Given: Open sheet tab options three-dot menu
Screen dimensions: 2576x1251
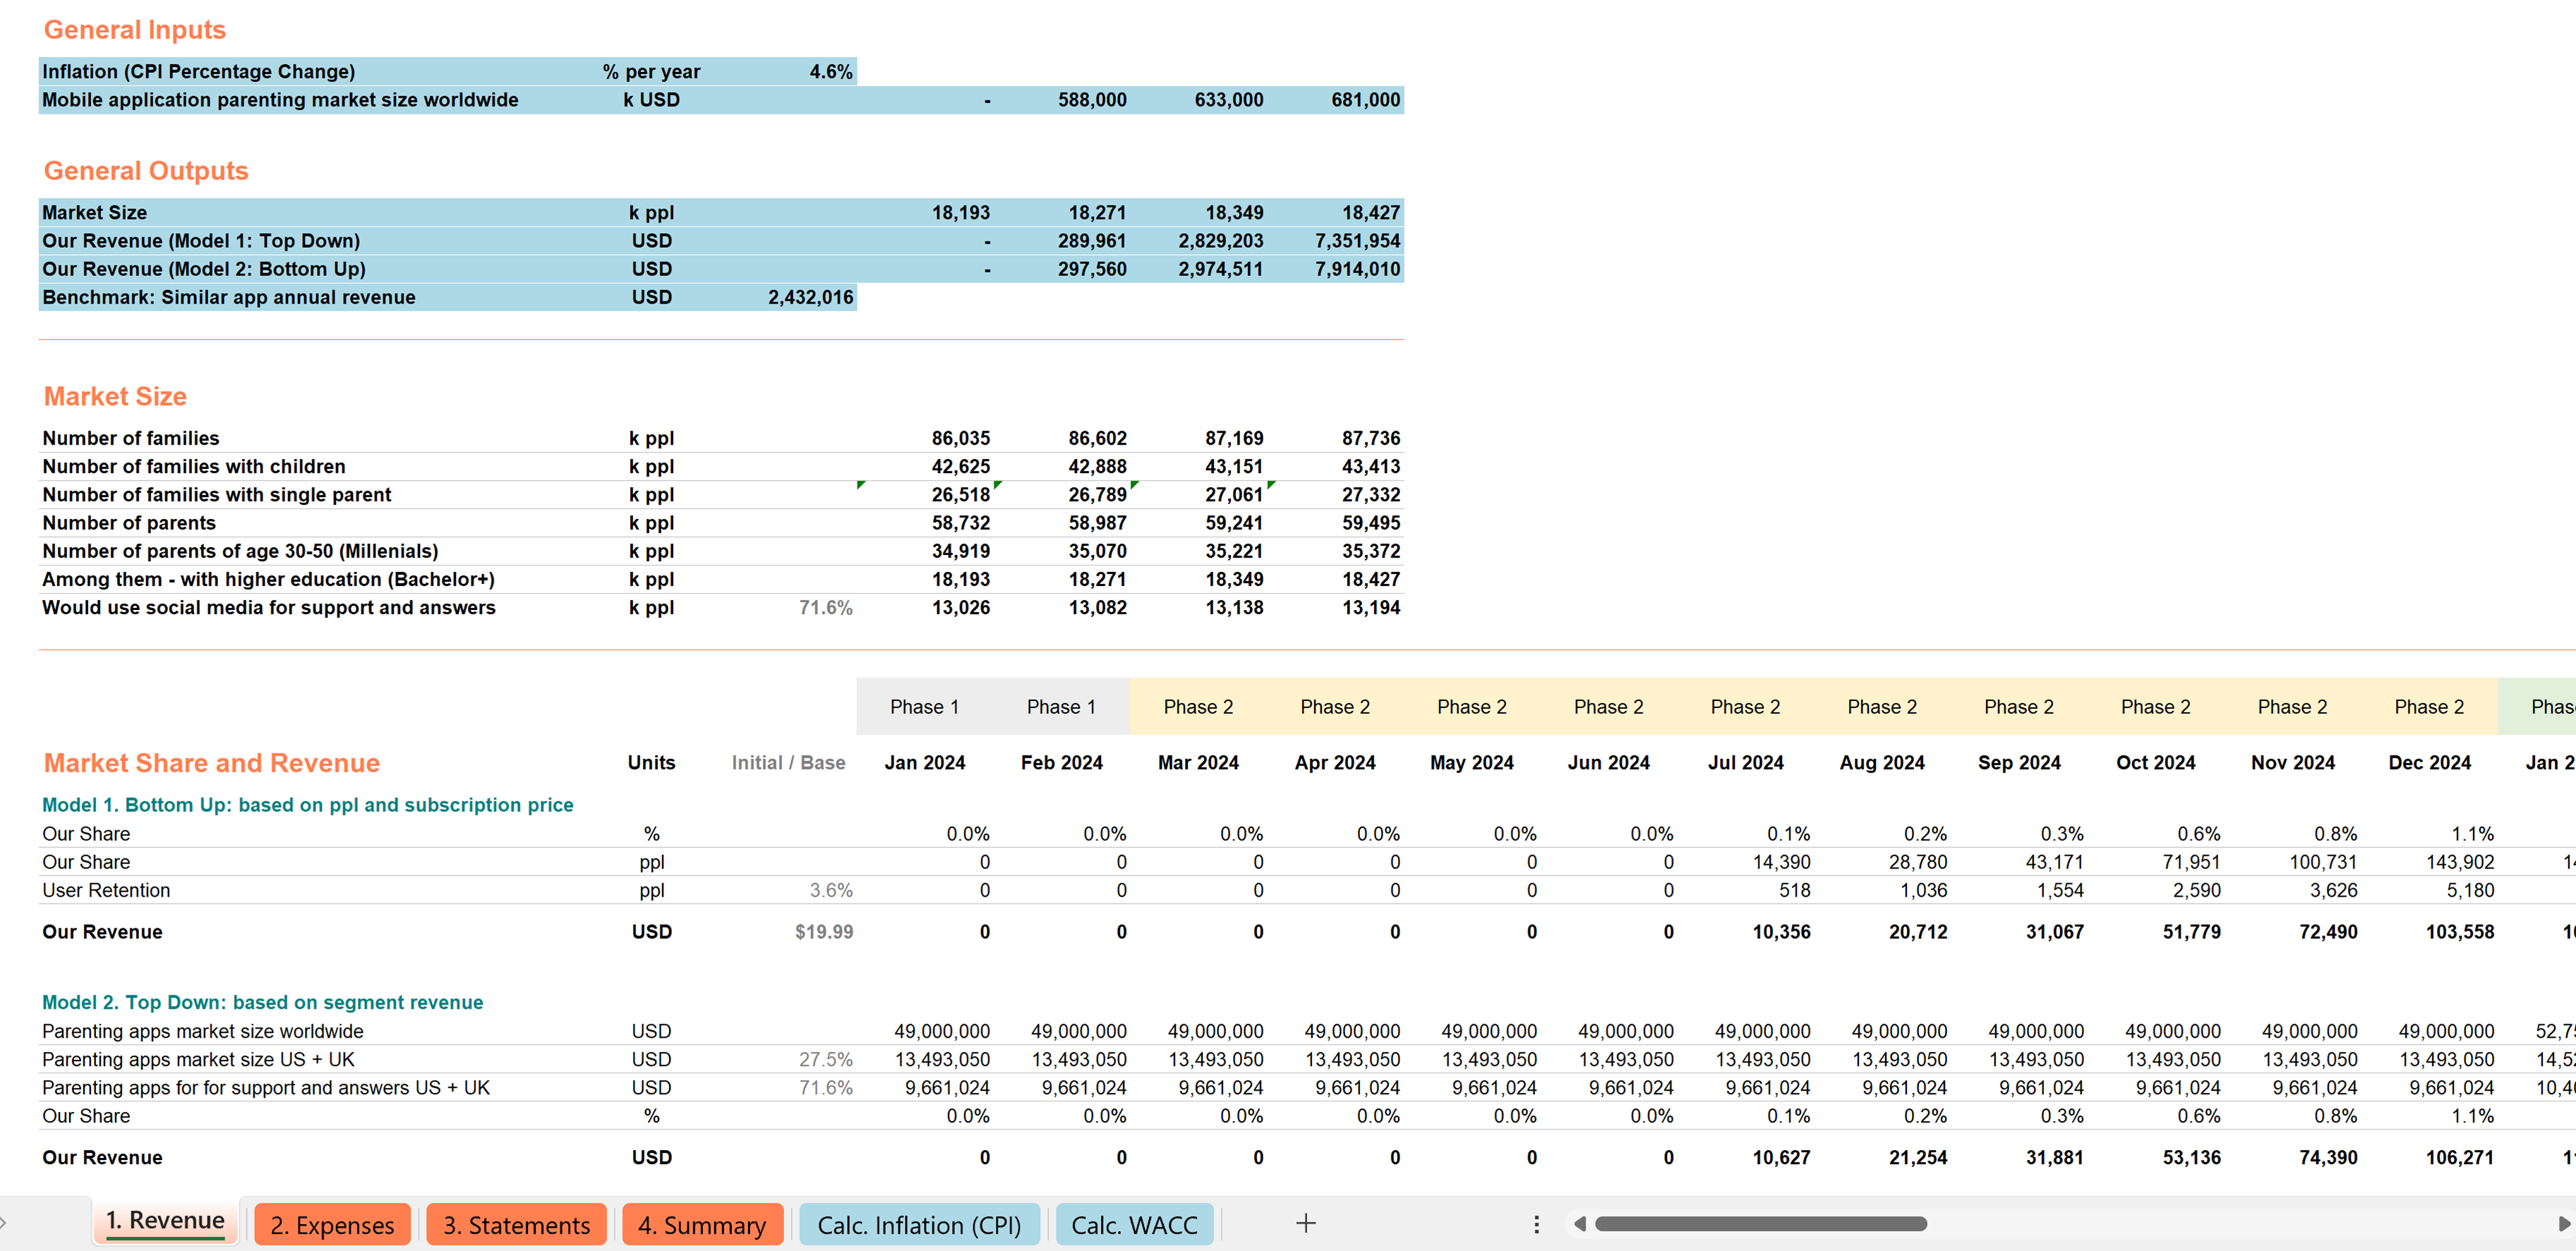Looking at the screenshot, I should [1536, 1224].
